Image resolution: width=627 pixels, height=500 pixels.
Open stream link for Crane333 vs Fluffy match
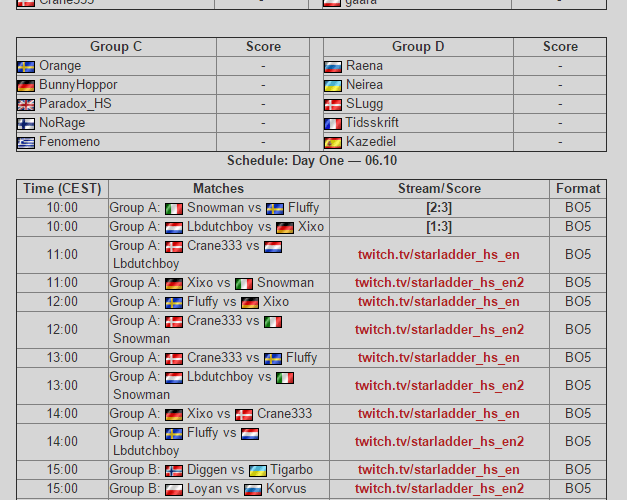click(439, 358)
